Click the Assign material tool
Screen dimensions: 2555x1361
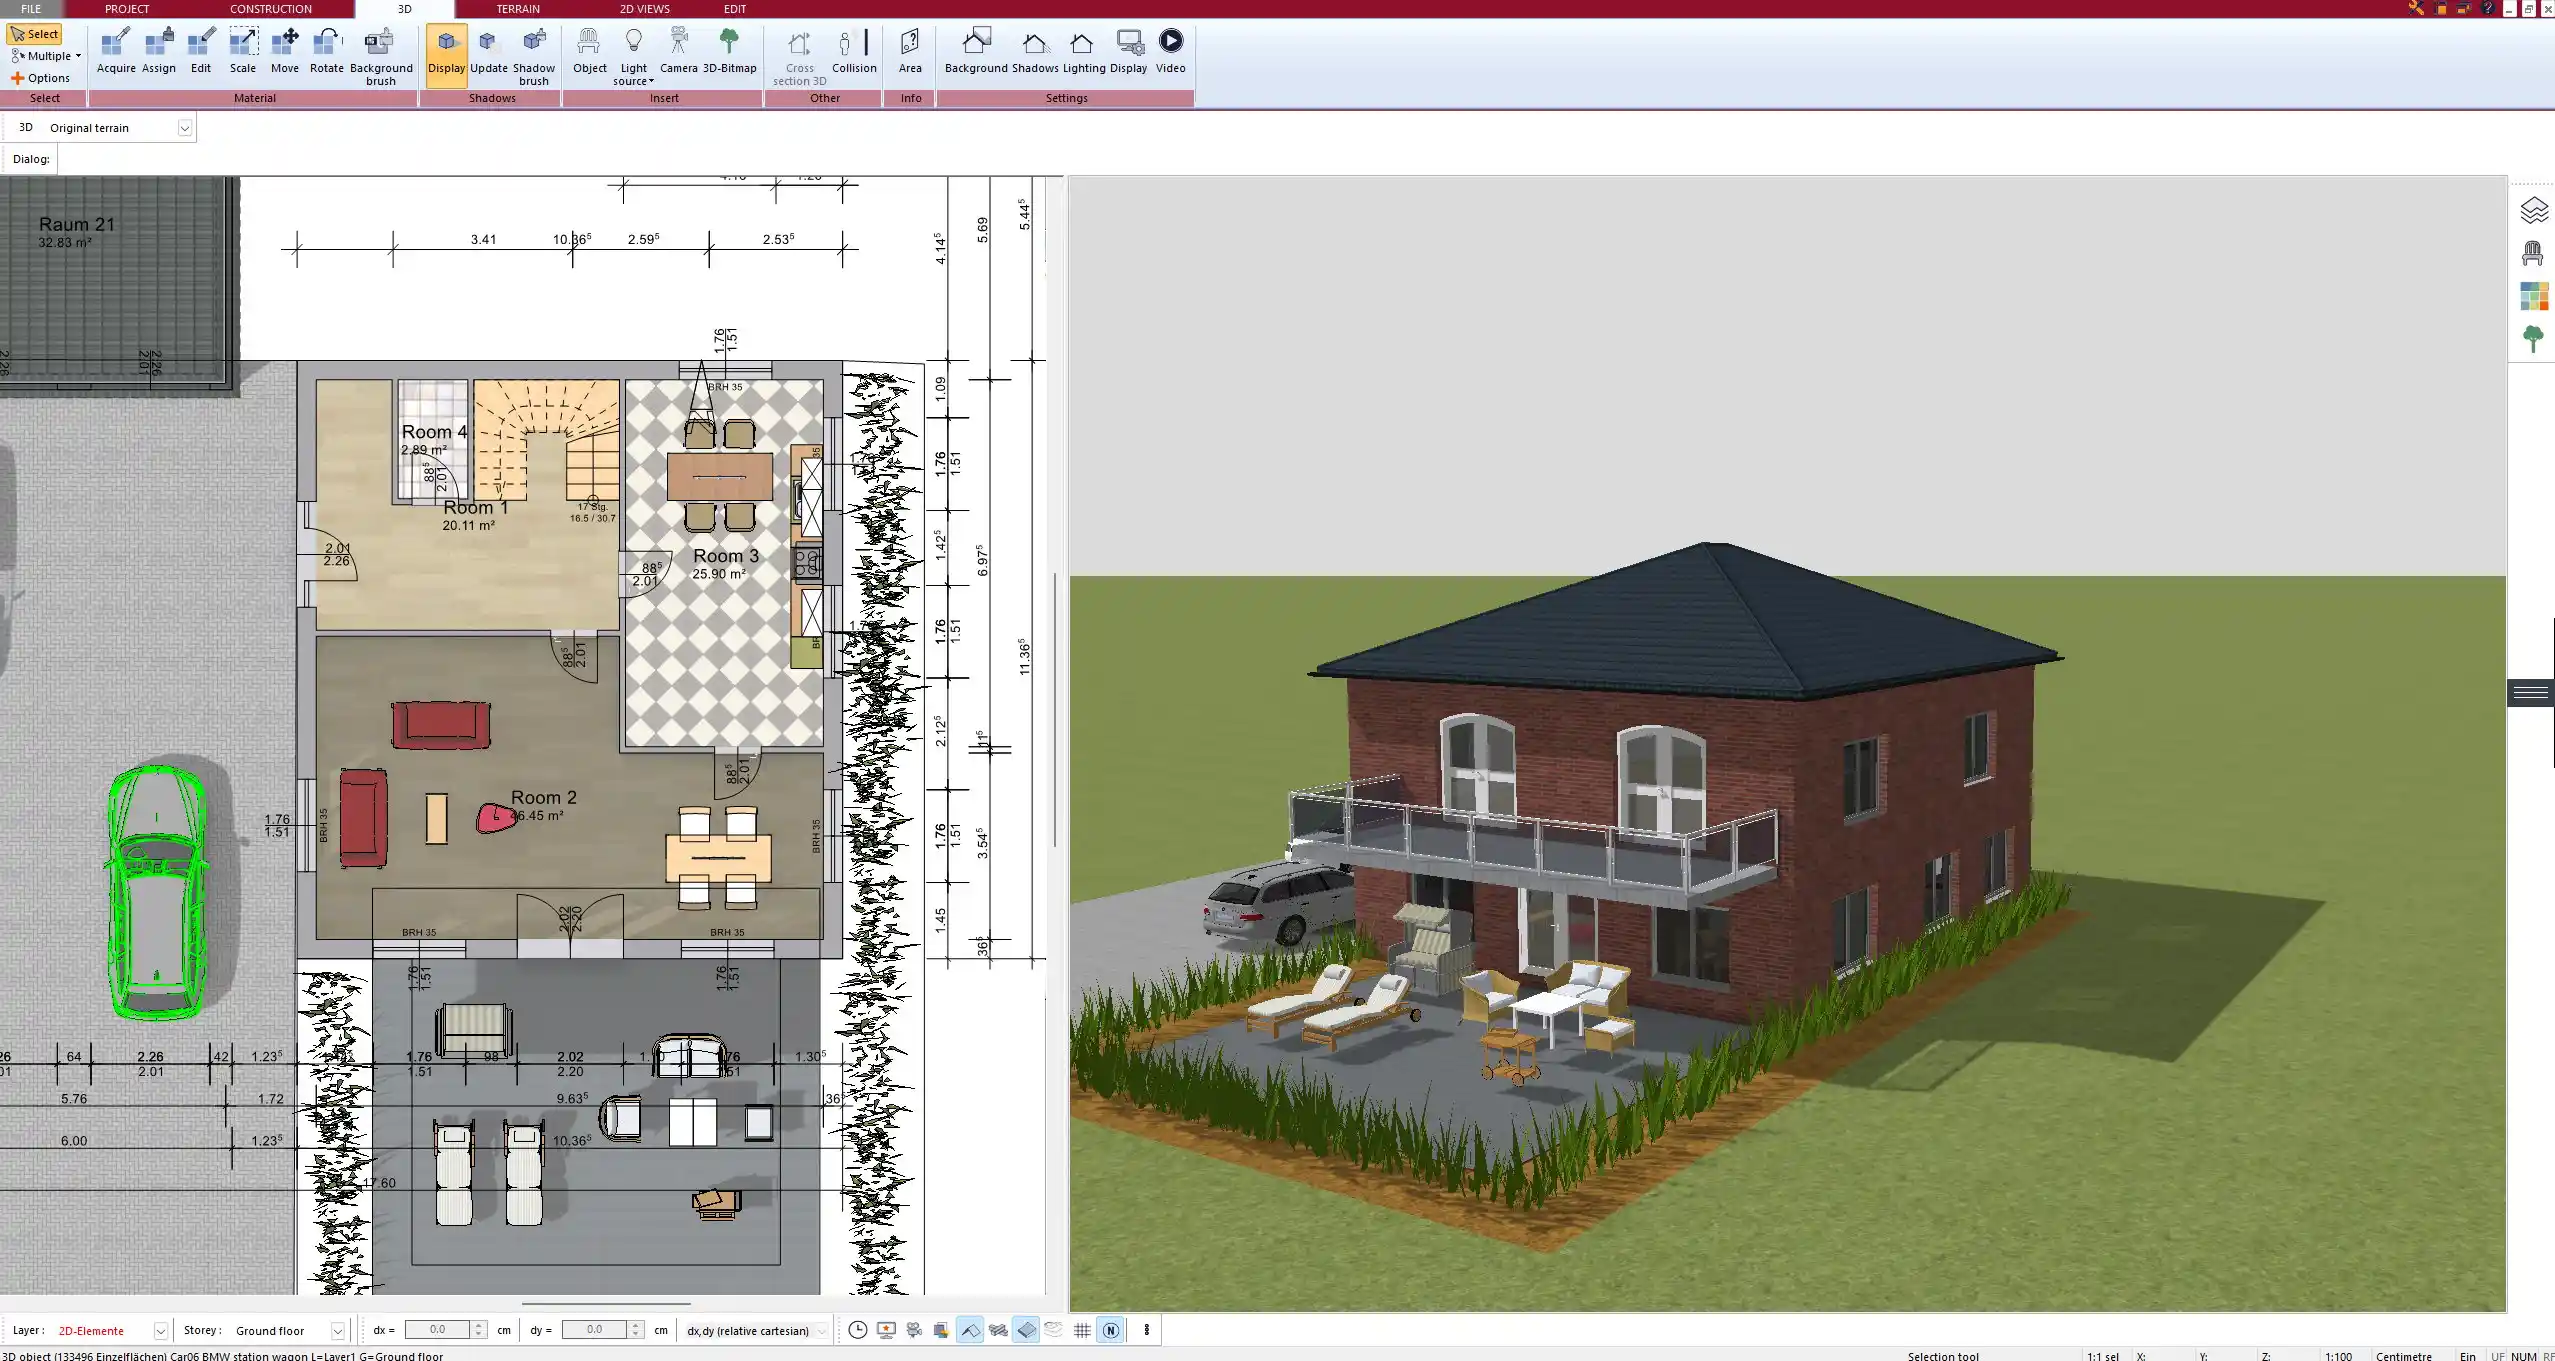point(158,52)
